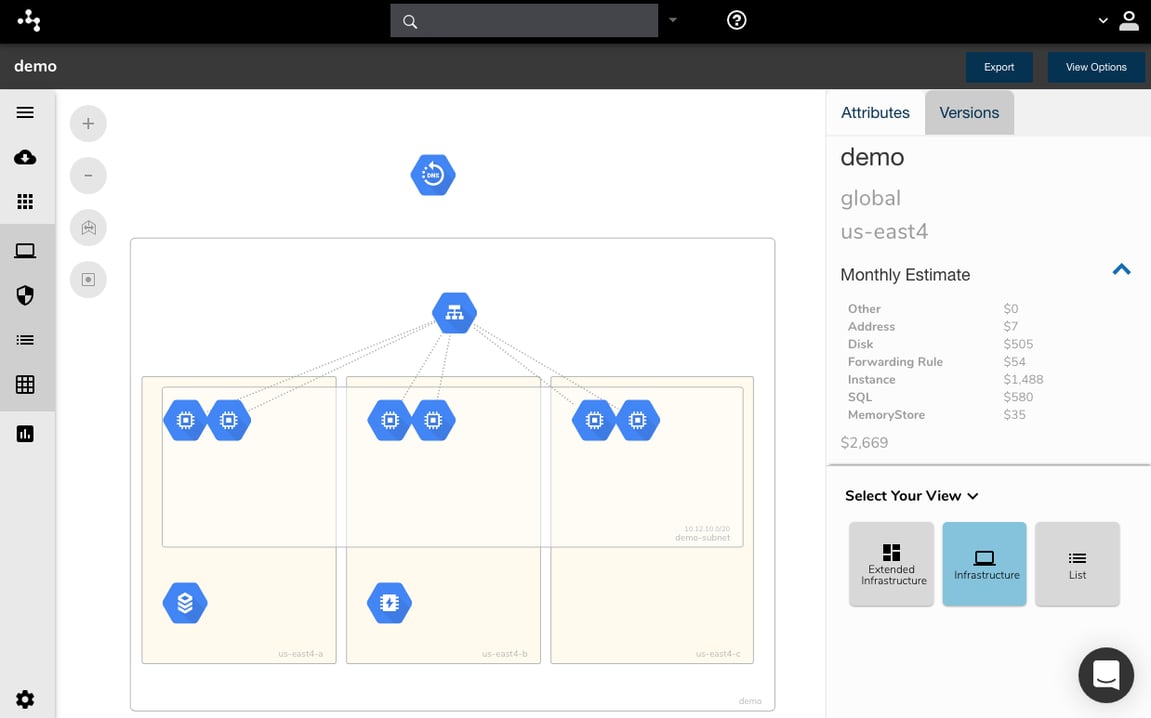Select the database icon in us-east4-a zone

[185, 602]
